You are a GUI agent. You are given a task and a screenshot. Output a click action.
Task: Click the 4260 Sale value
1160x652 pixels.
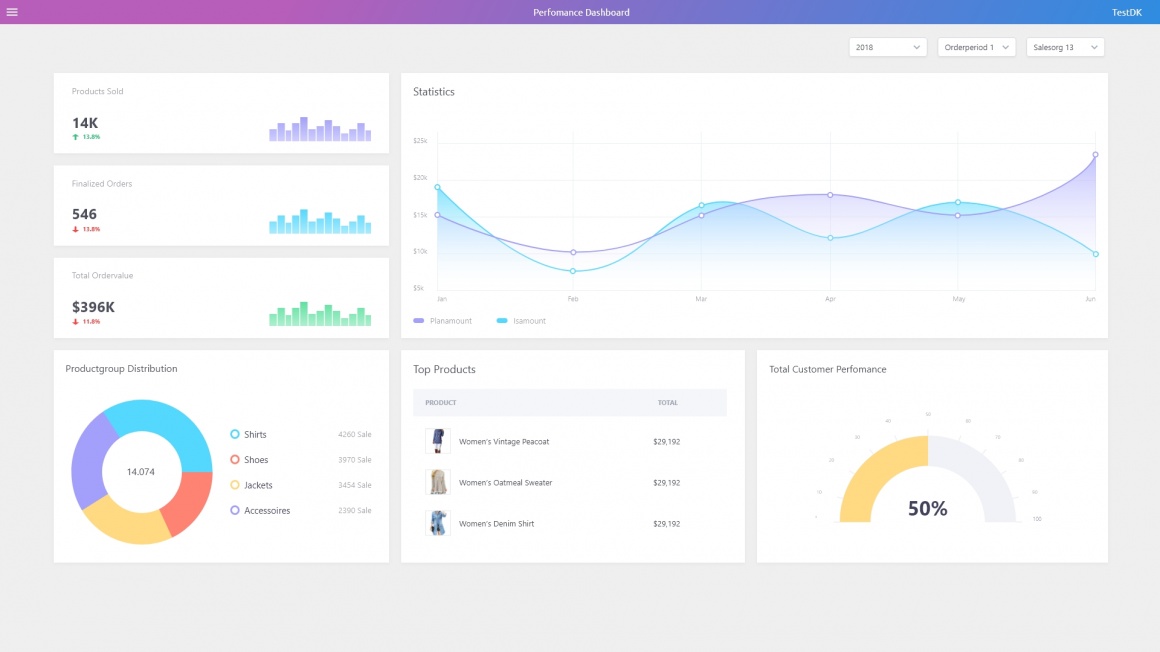tap(354, 434)
